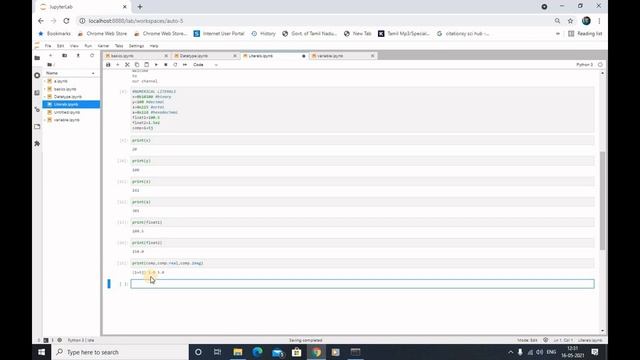Open Microsoft Edge from the taskbar
Viewport: 640px width, 360px height.
pyautogui.click(x=257, y=352)
